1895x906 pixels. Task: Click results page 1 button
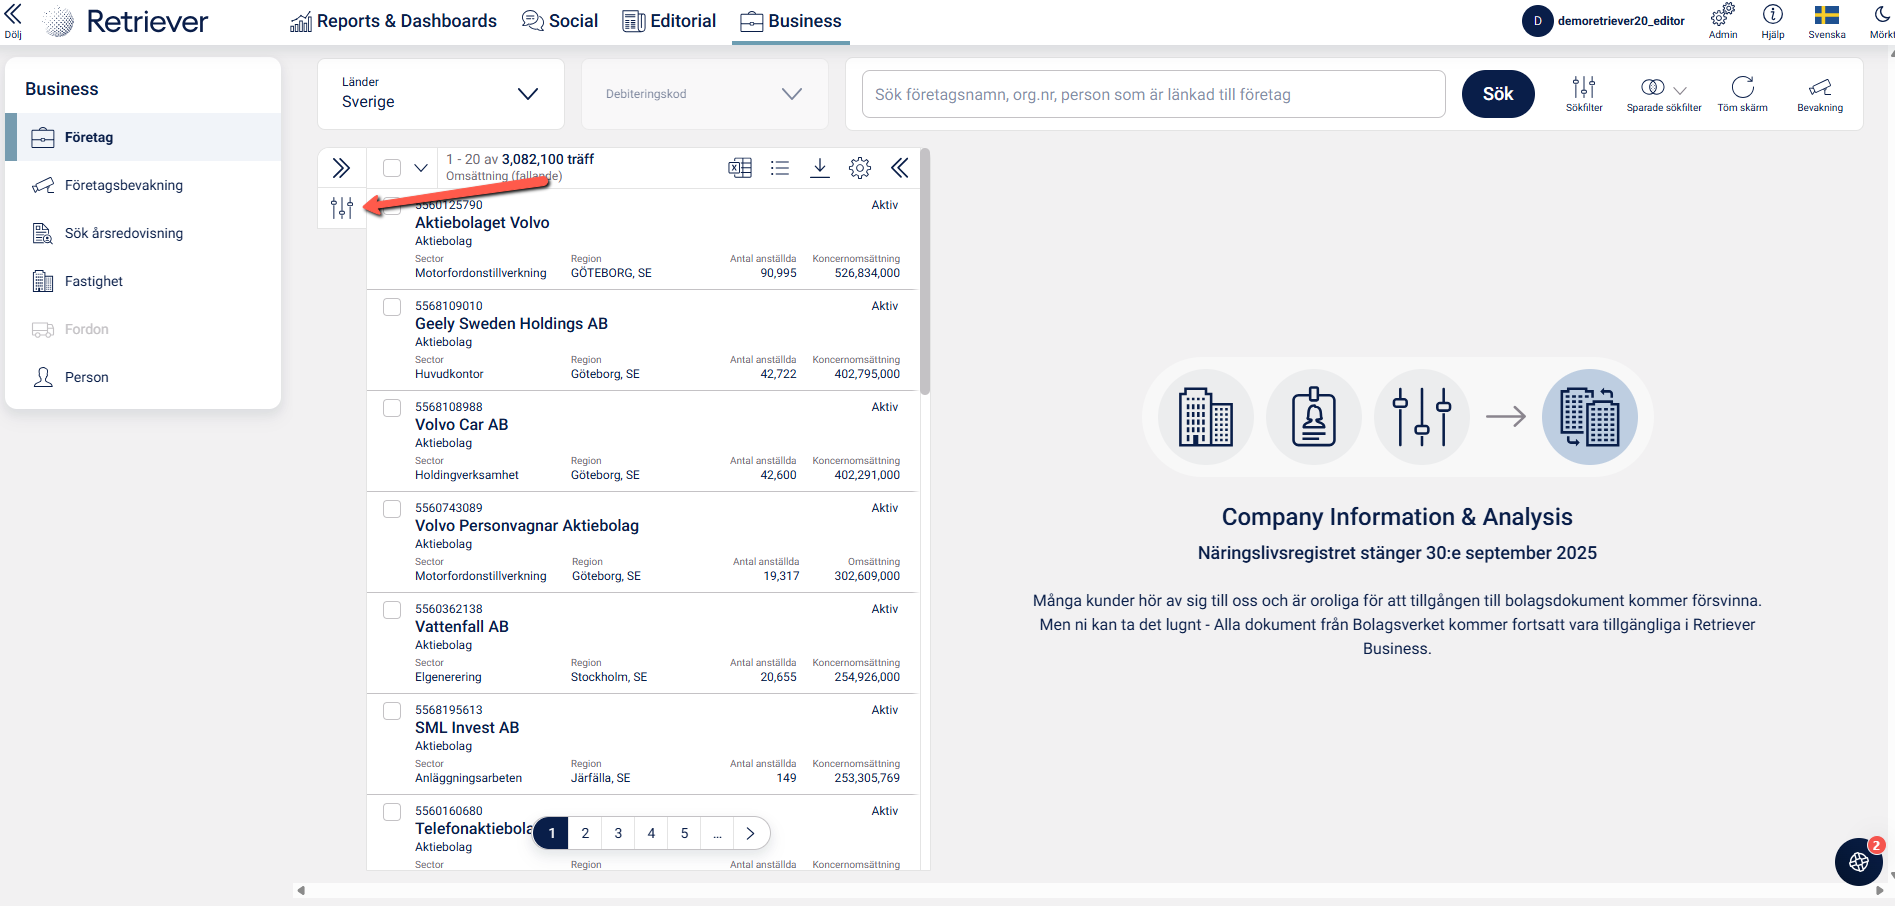coord(551,833)
